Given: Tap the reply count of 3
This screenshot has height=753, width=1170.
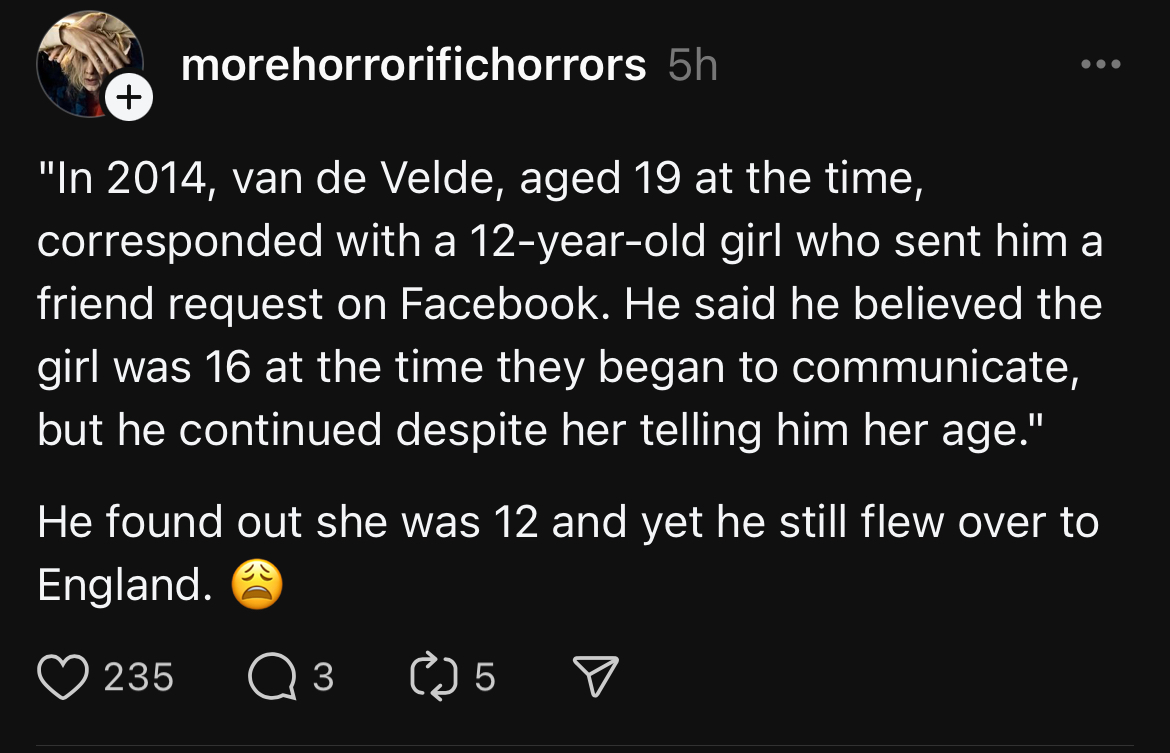Looking at the screenshot, I should pos(323,677).
